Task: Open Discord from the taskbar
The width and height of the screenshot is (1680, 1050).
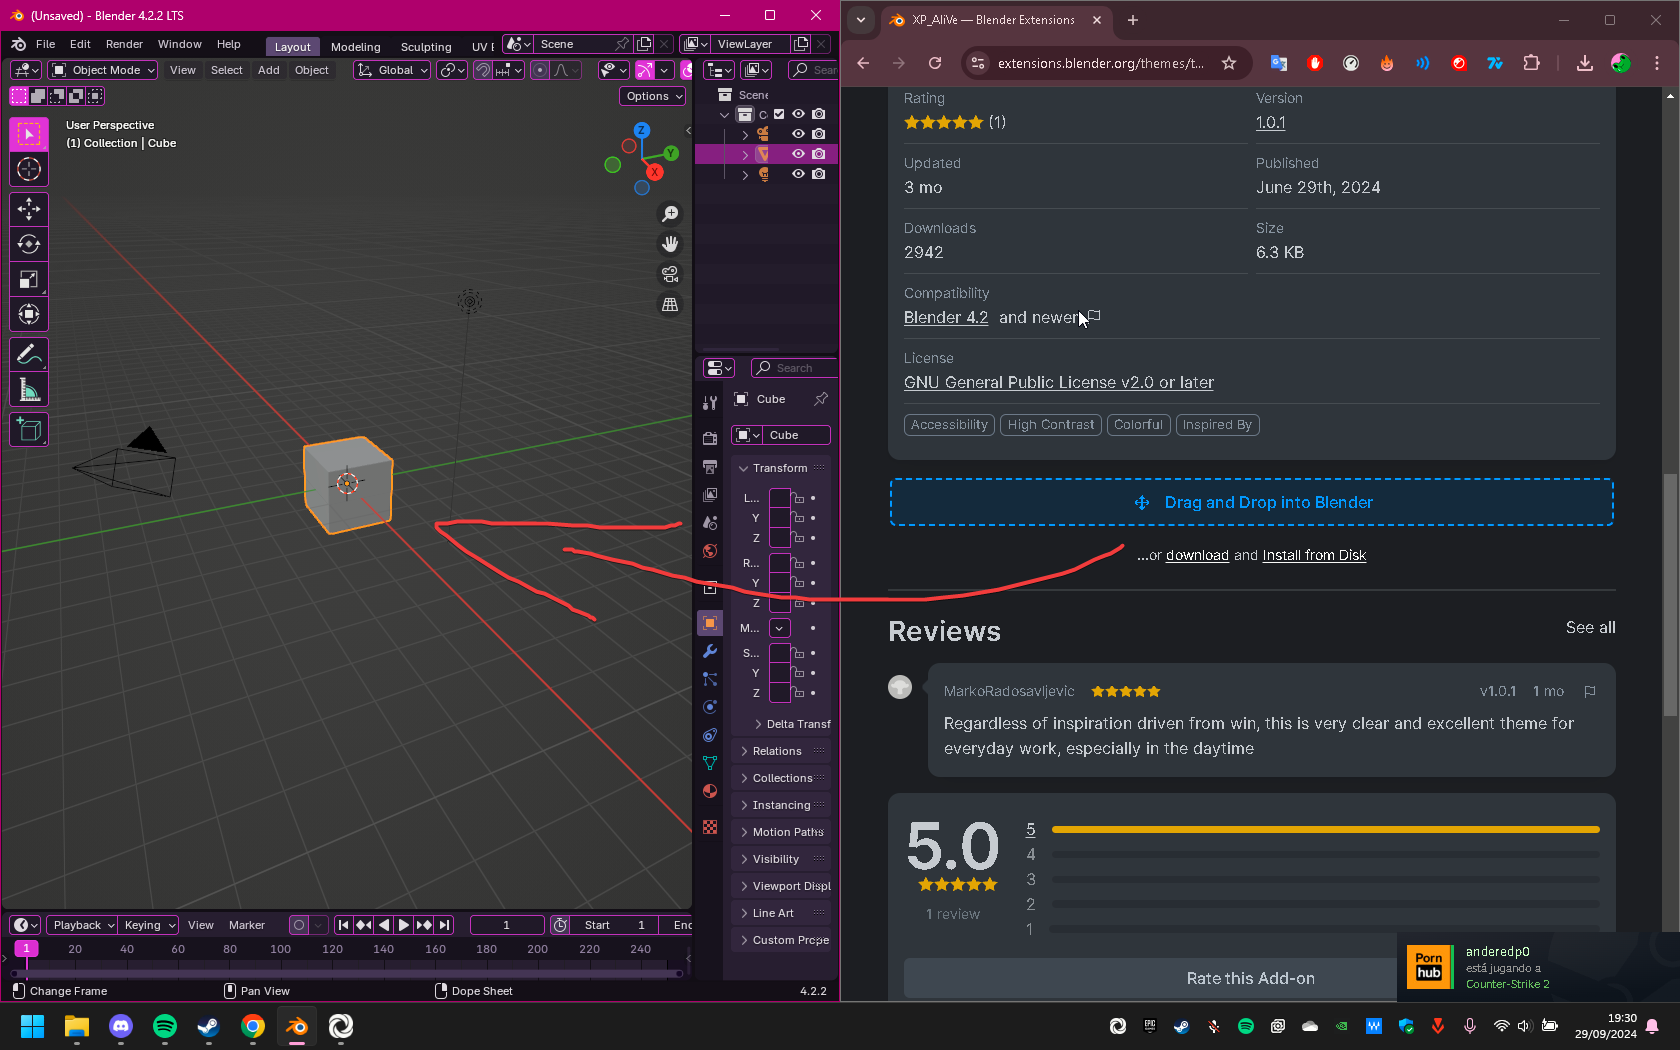Action: 121,1026
